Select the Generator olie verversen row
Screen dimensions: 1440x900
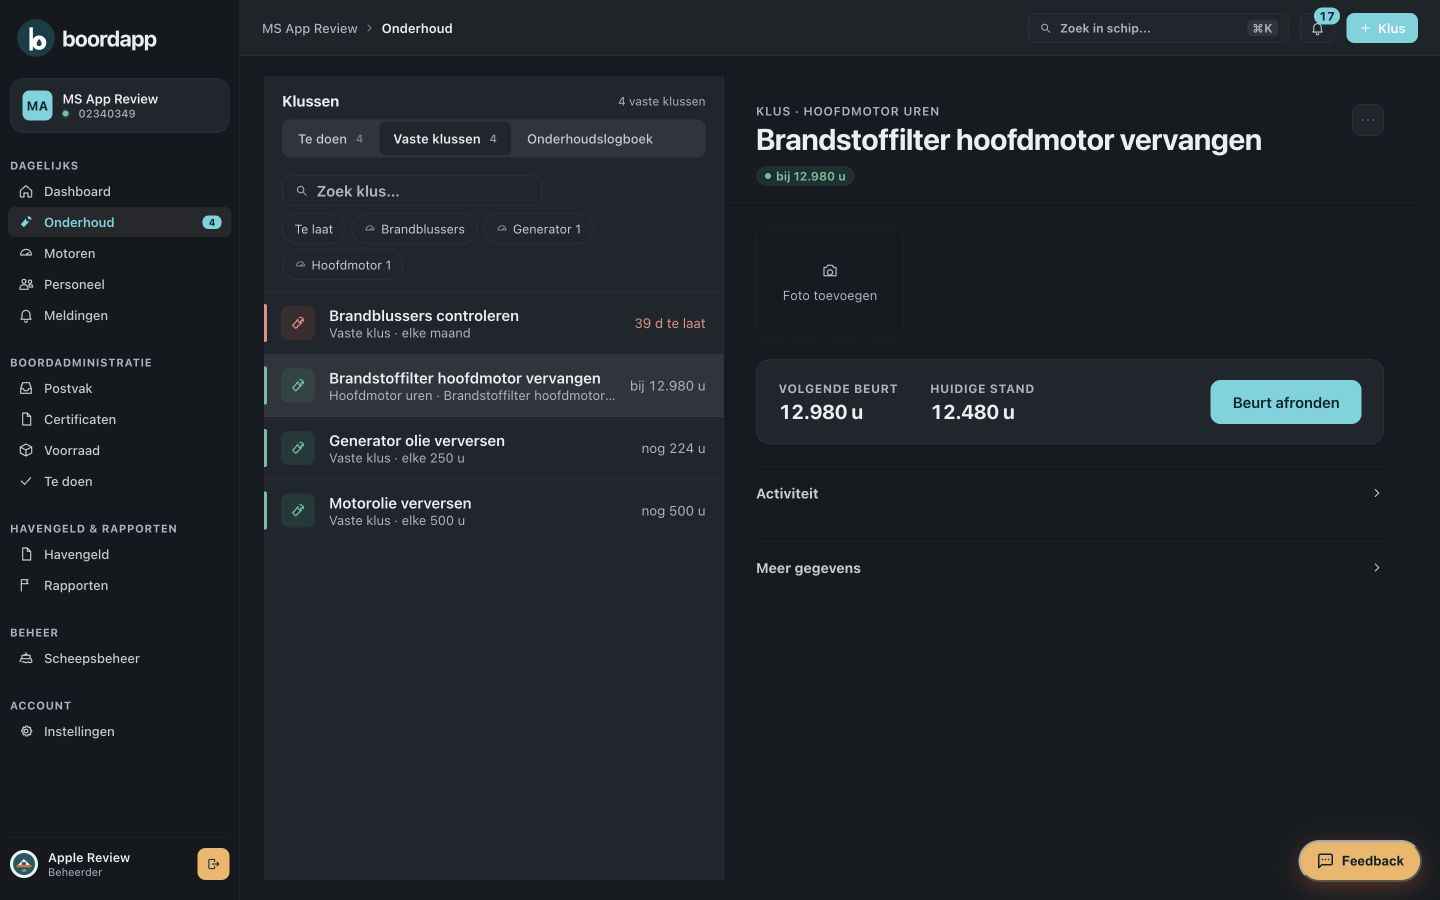(x=493, y=448)
